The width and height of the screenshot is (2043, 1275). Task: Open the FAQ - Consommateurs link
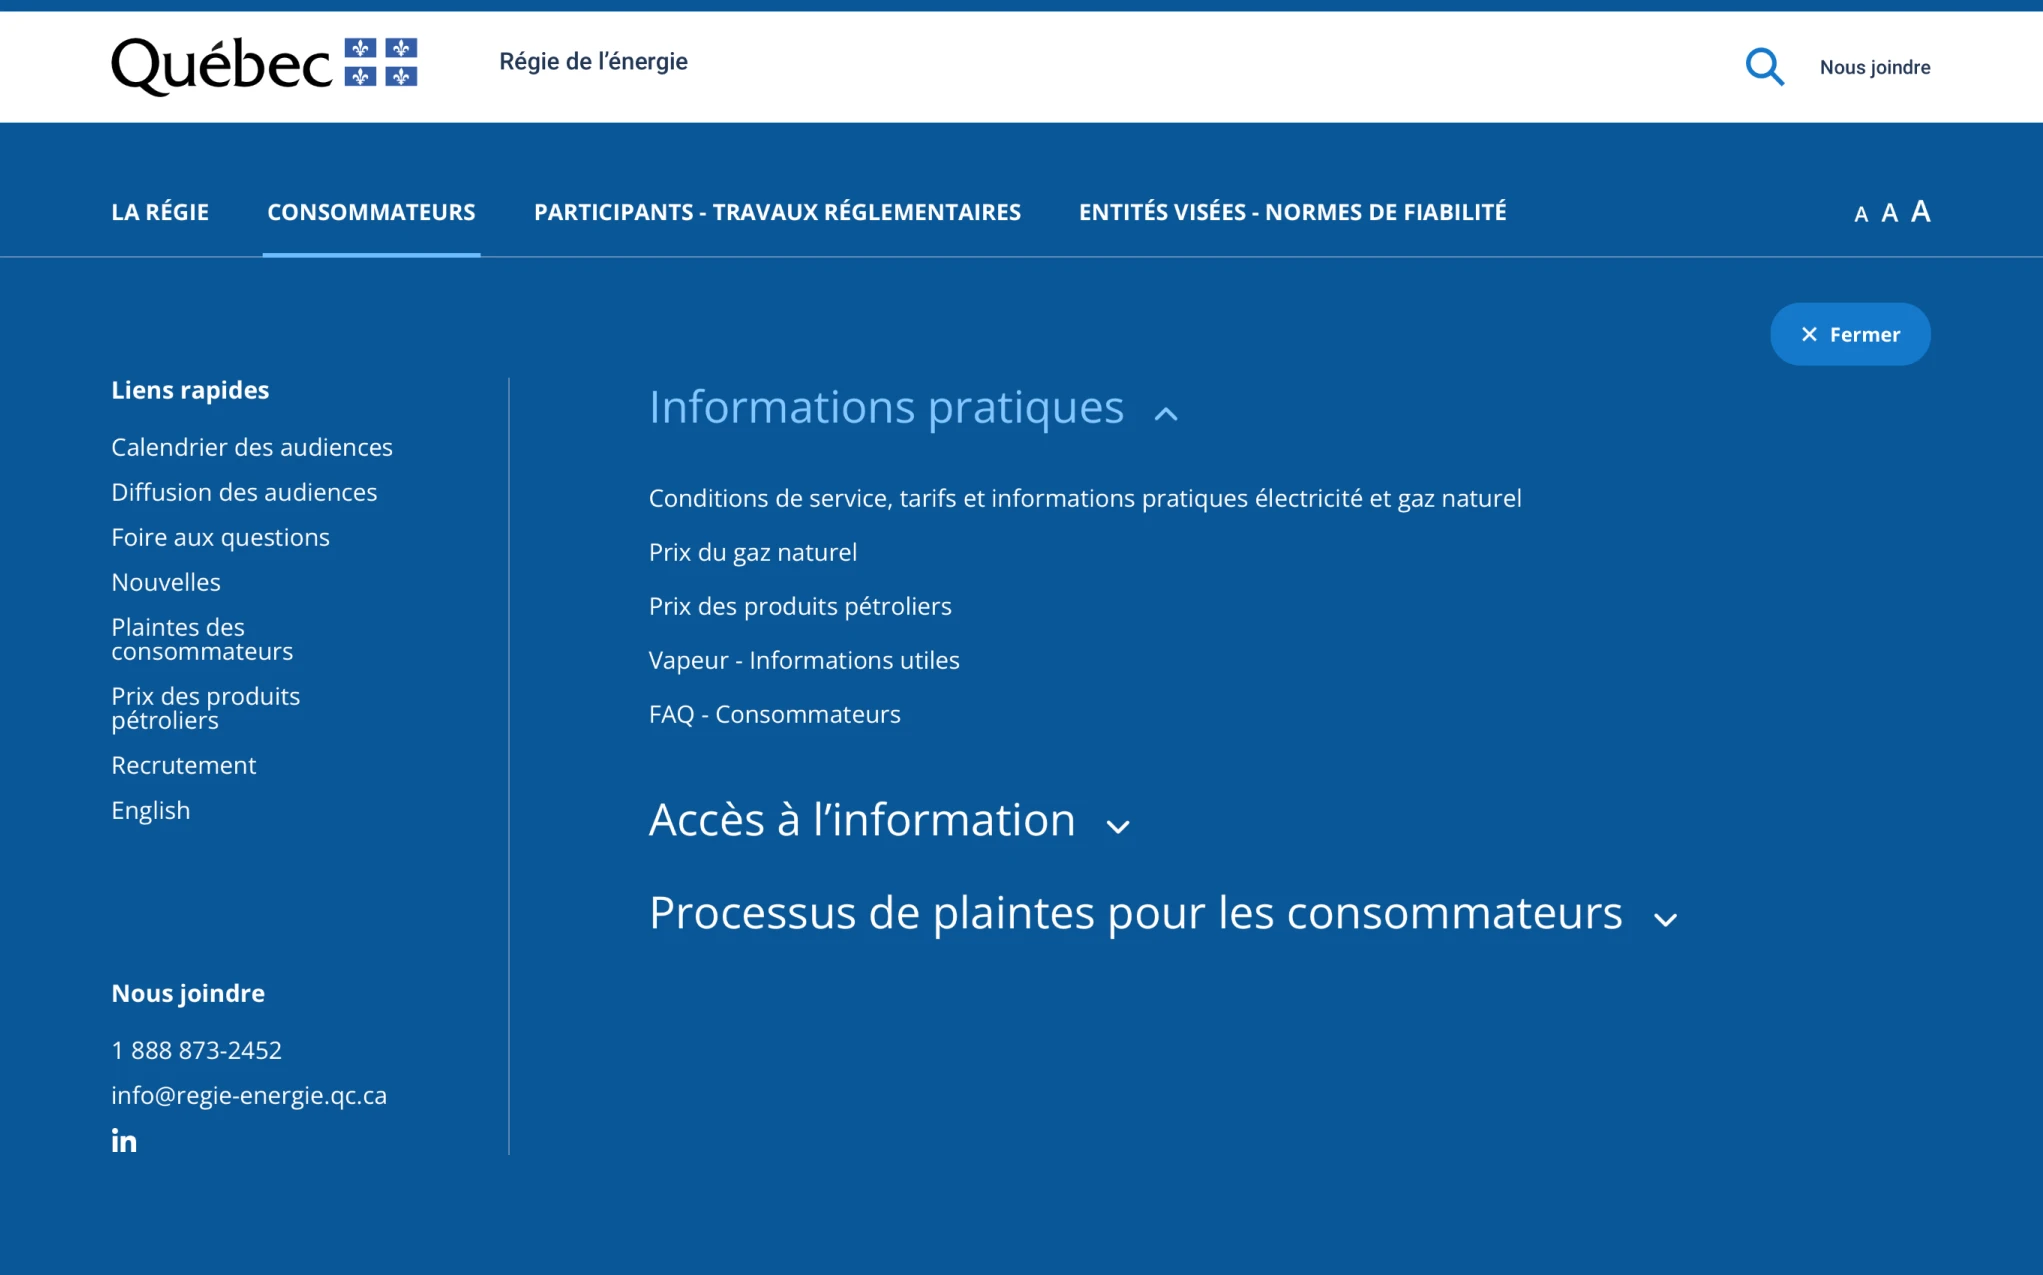(774, 714)
